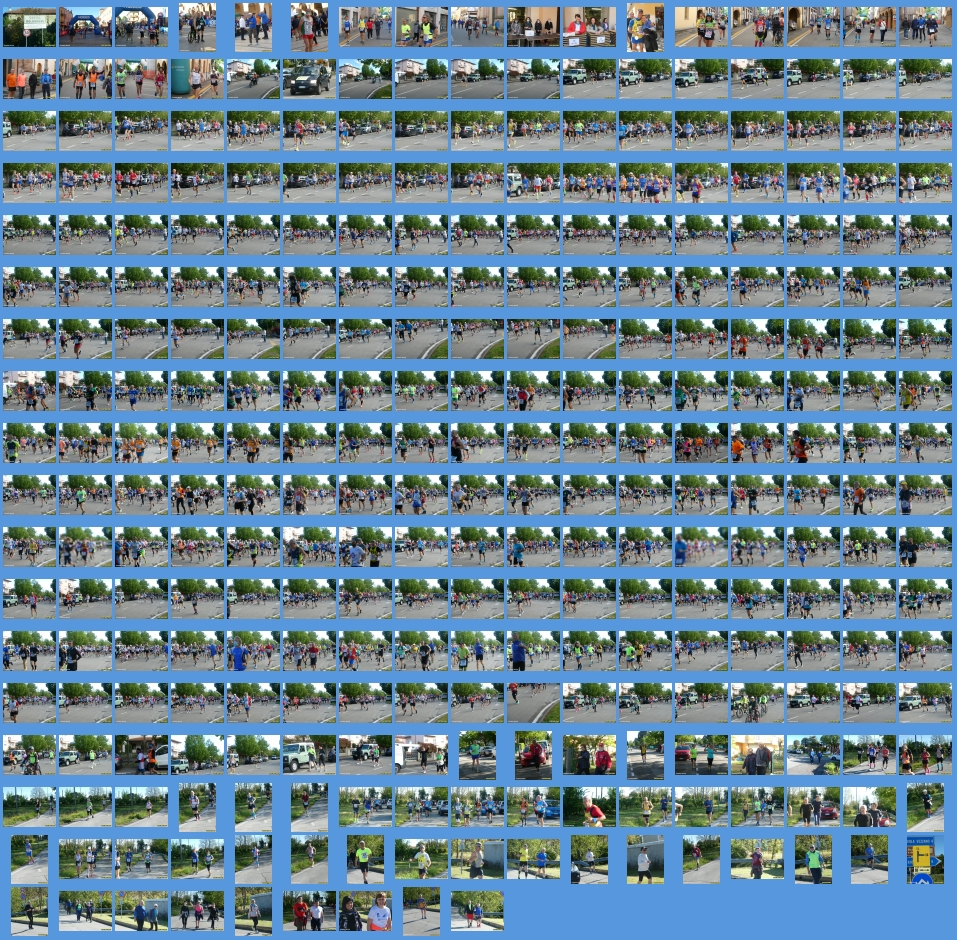Select the photo with the large teal column
The width and height of the screenshot is (957, 940).
pyautogui.click(x=197, y=78)
